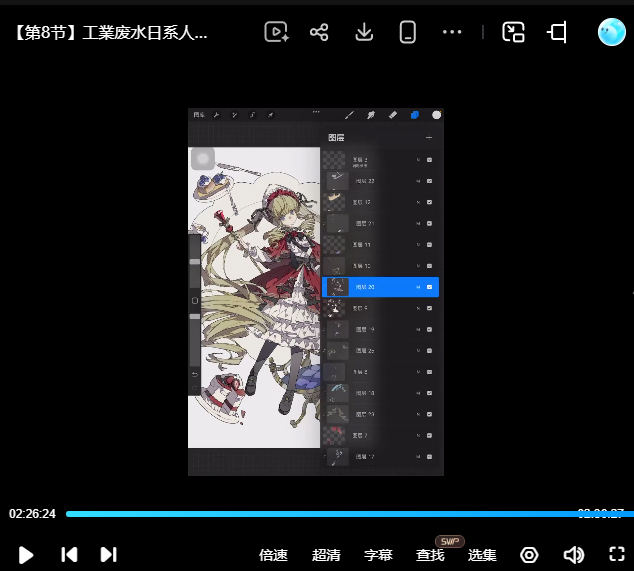Click the square modify button in Procreate sidebar

(x=195, y=301)
